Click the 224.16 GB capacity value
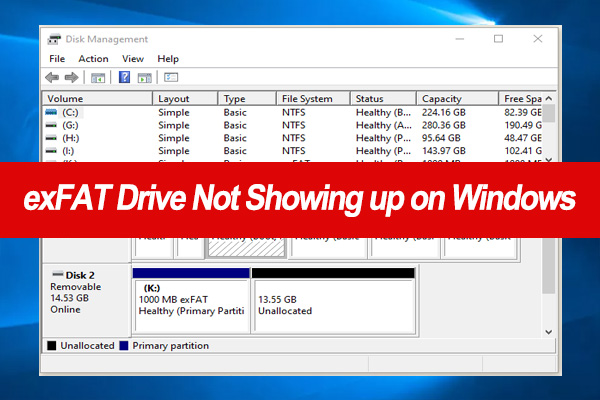Viewport: 600px width, 400px height. pyautogui.click(x=443, y=113)
